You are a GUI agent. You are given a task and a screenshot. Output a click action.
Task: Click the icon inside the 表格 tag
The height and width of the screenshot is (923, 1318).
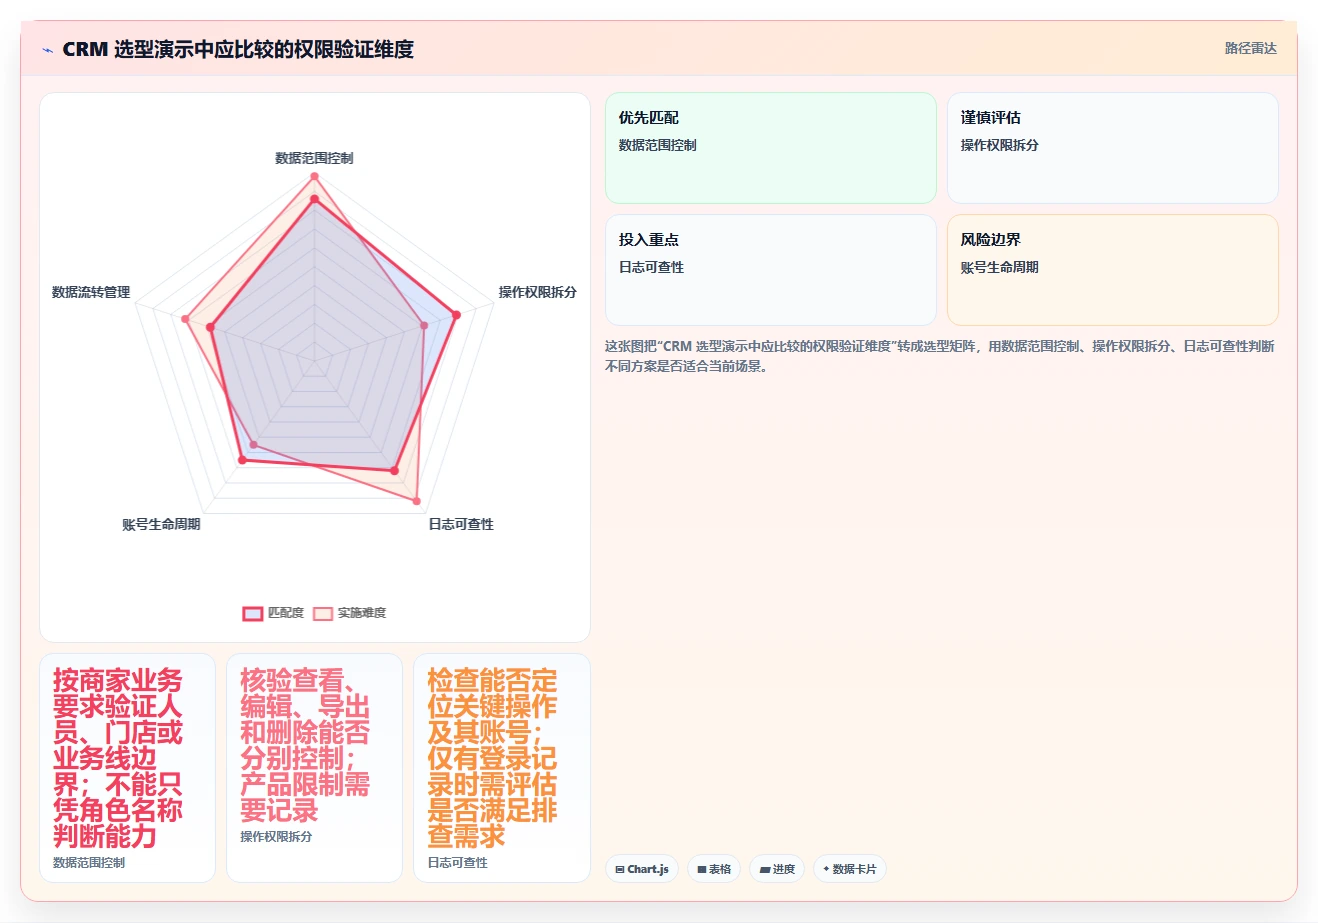(x=702, y=870)
